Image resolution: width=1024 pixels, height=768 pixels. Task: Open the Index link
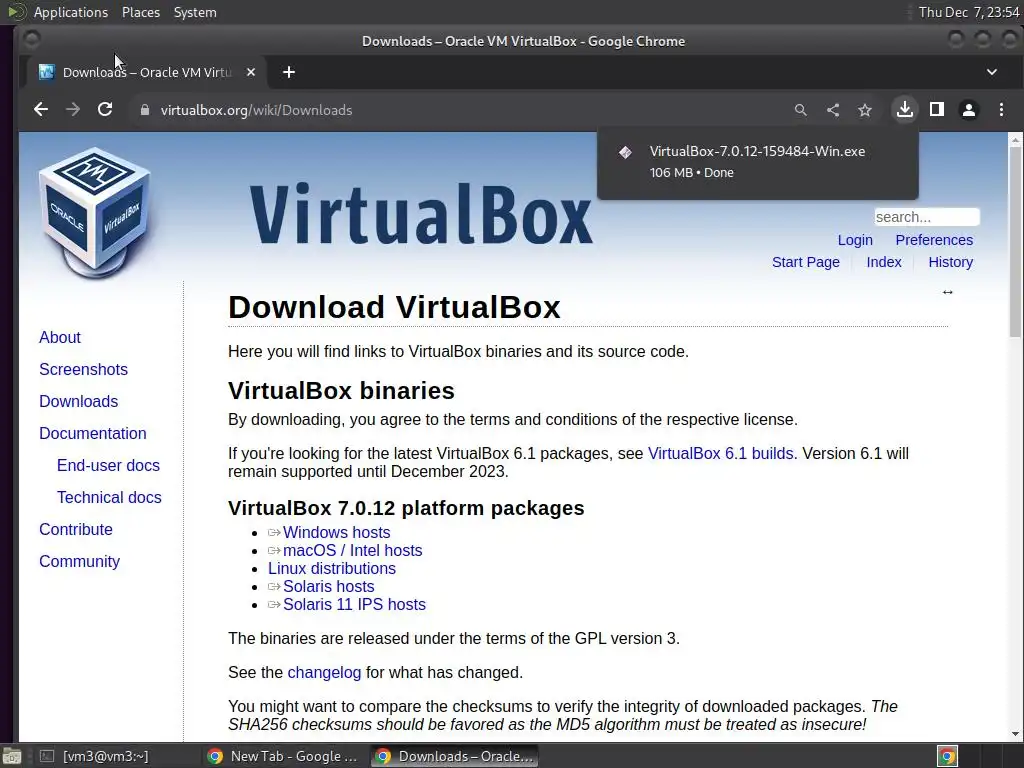[884, 263]
